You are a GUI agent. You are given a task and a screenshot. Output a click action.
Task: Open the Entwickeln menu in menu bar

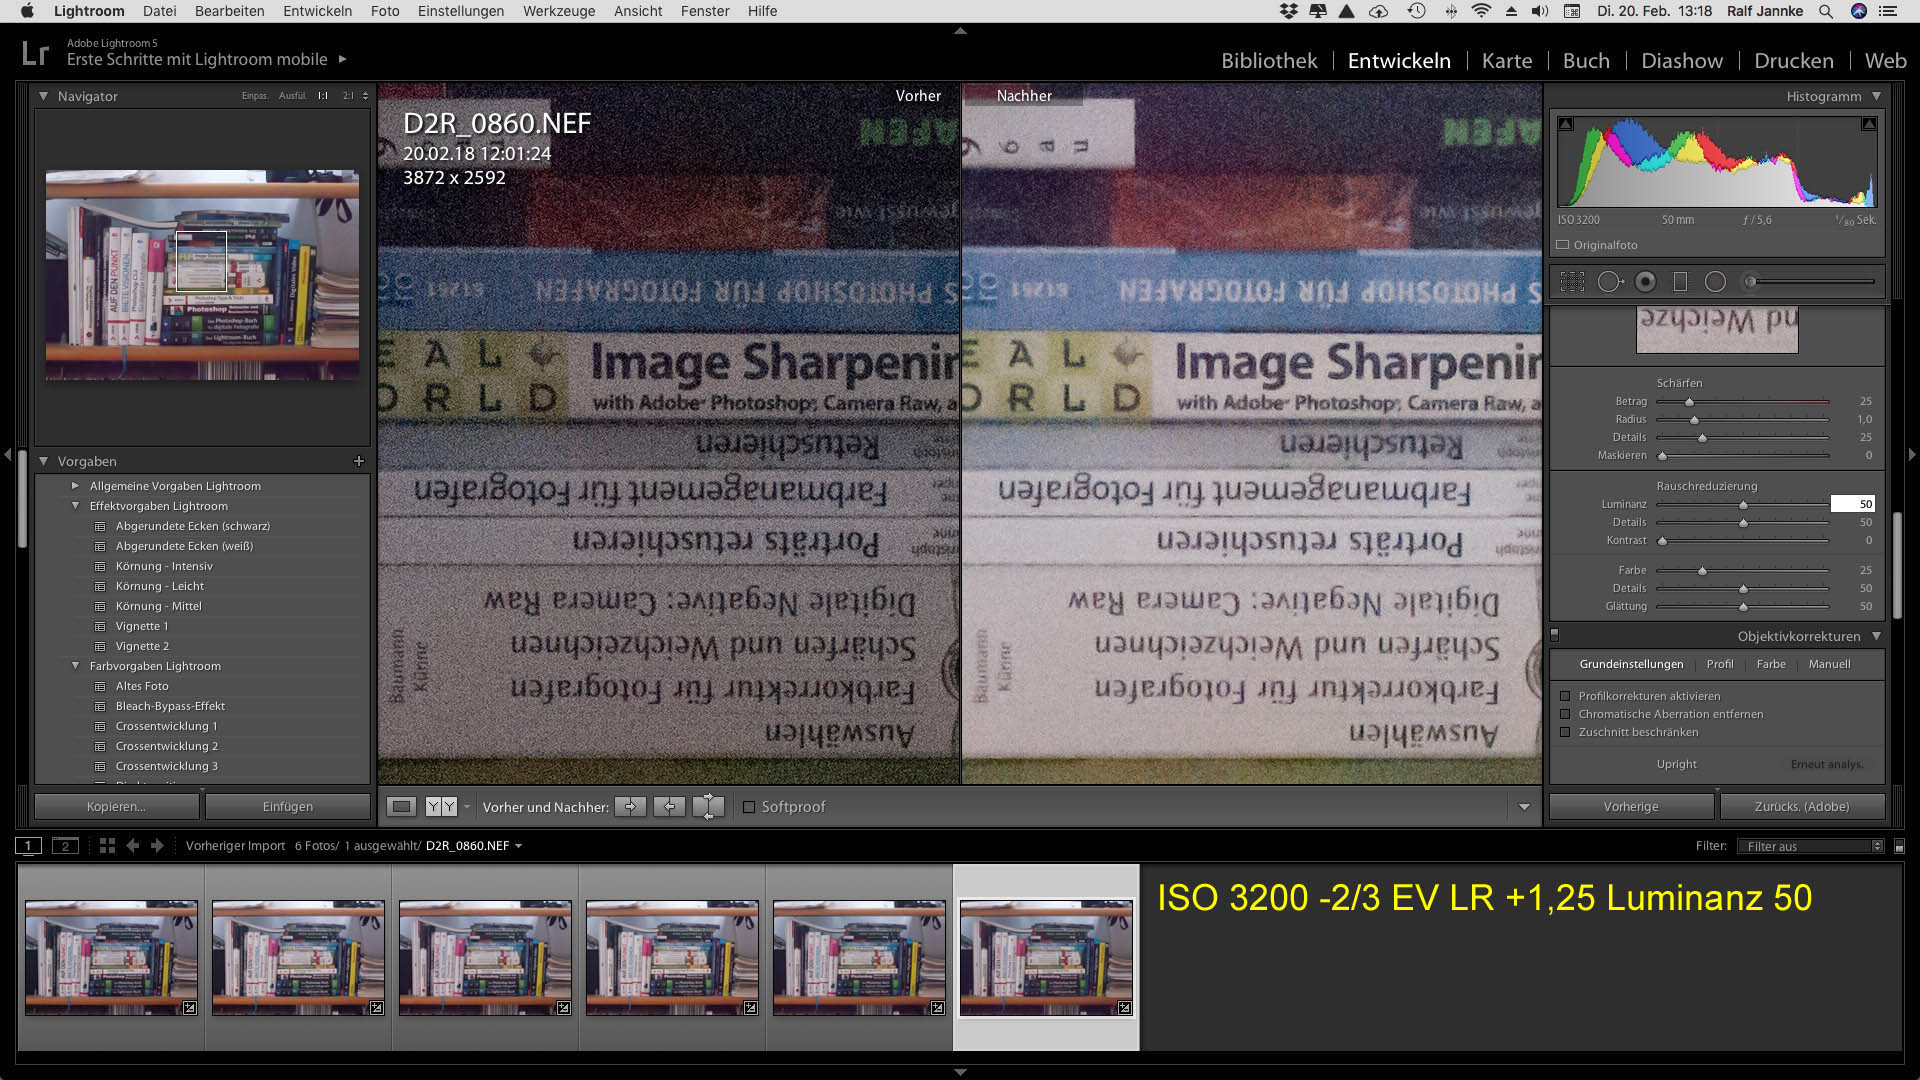tap(317, 11)
